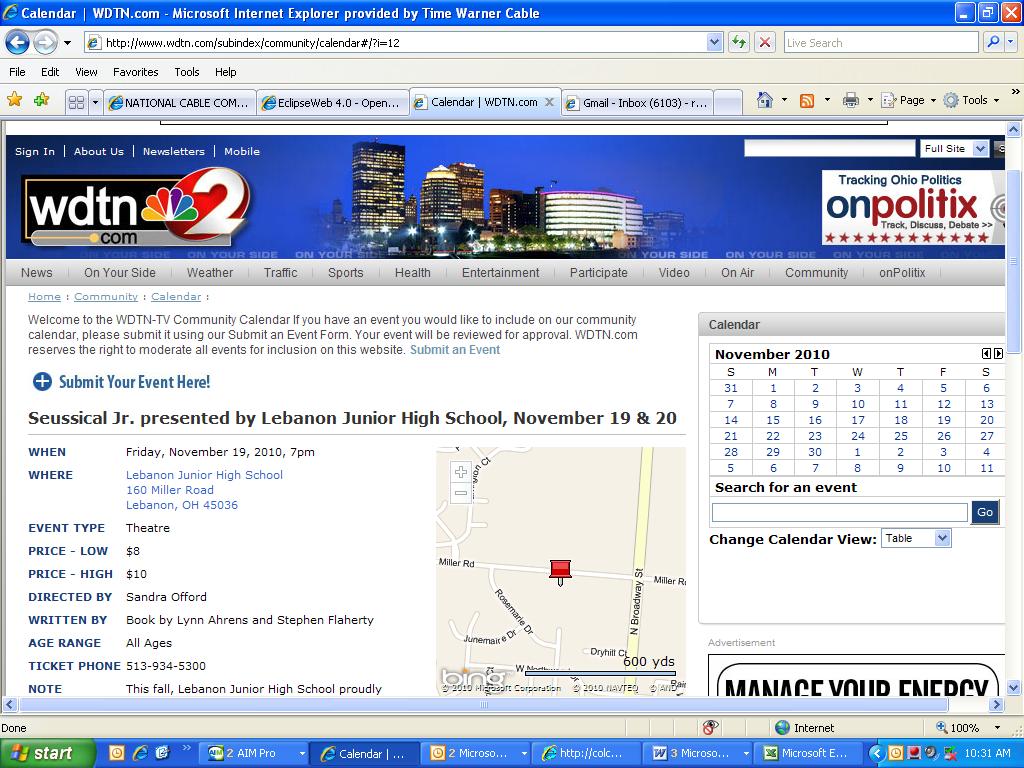Image resolution: width=1024 pixels, height=768 pixels.
Task: Open the zoom level 100% dropdown
Action: (x=997, y=728)
